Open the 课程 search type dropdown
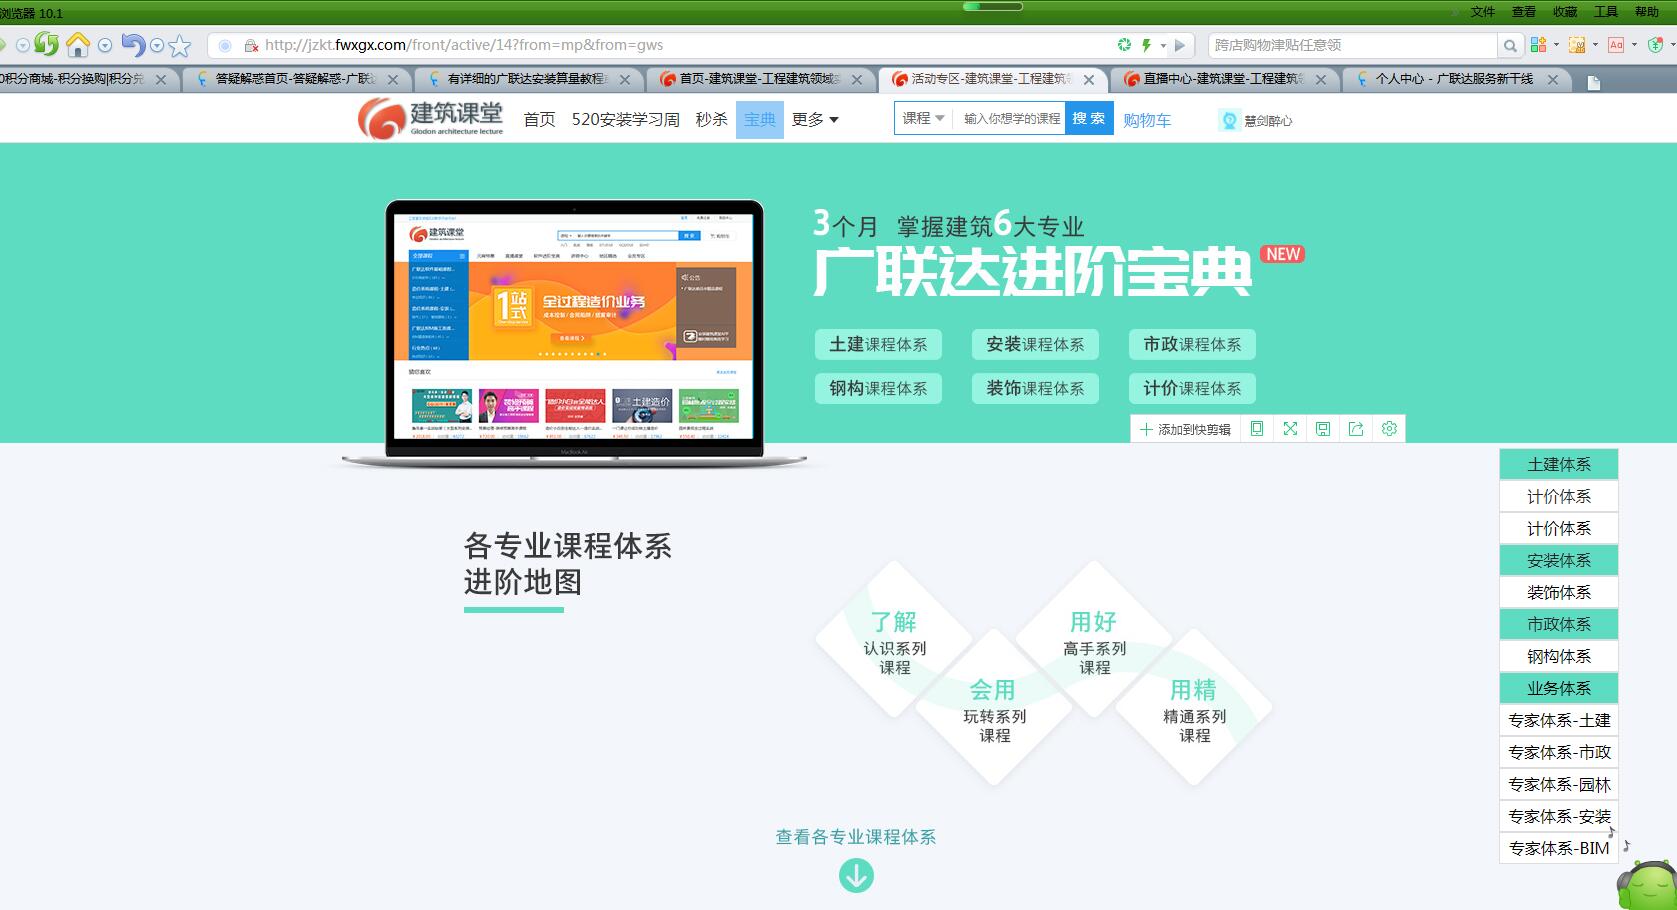 click(923, 118)
